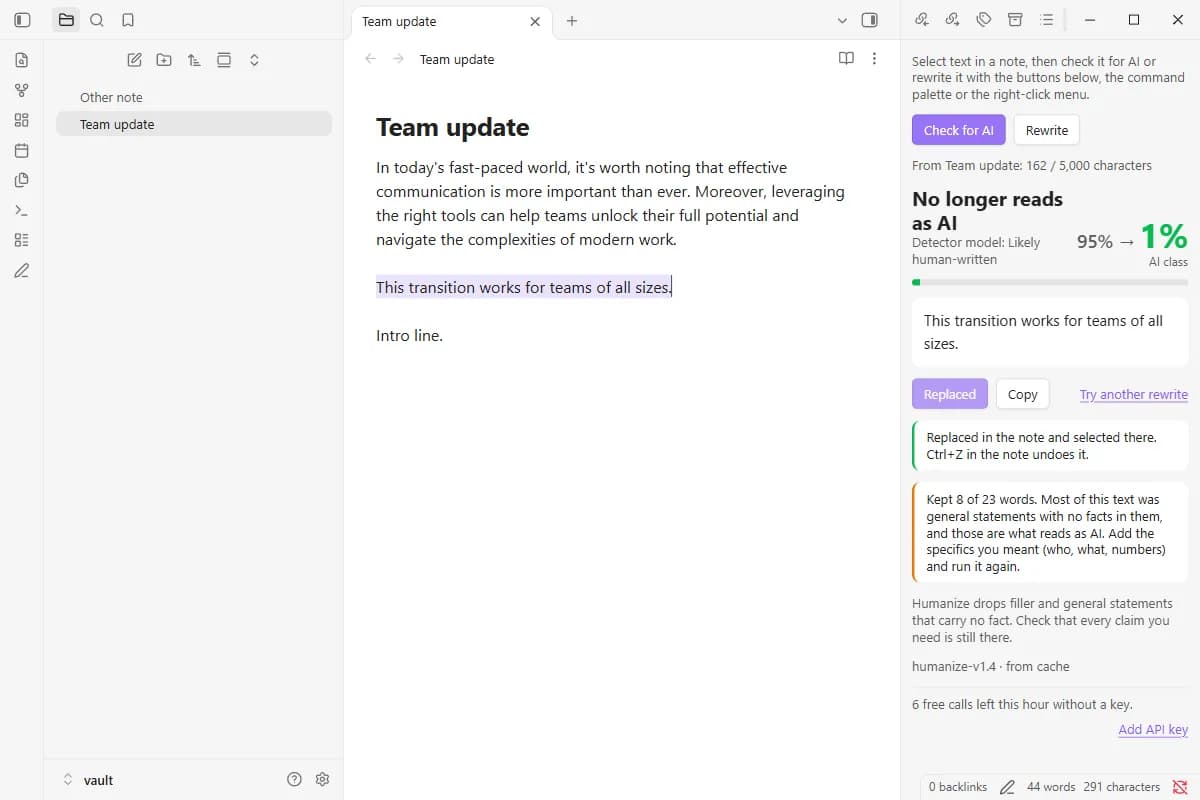This screenshot has width=1200, height=800.
Task: Add a new tab
Action: click(572, 21)
